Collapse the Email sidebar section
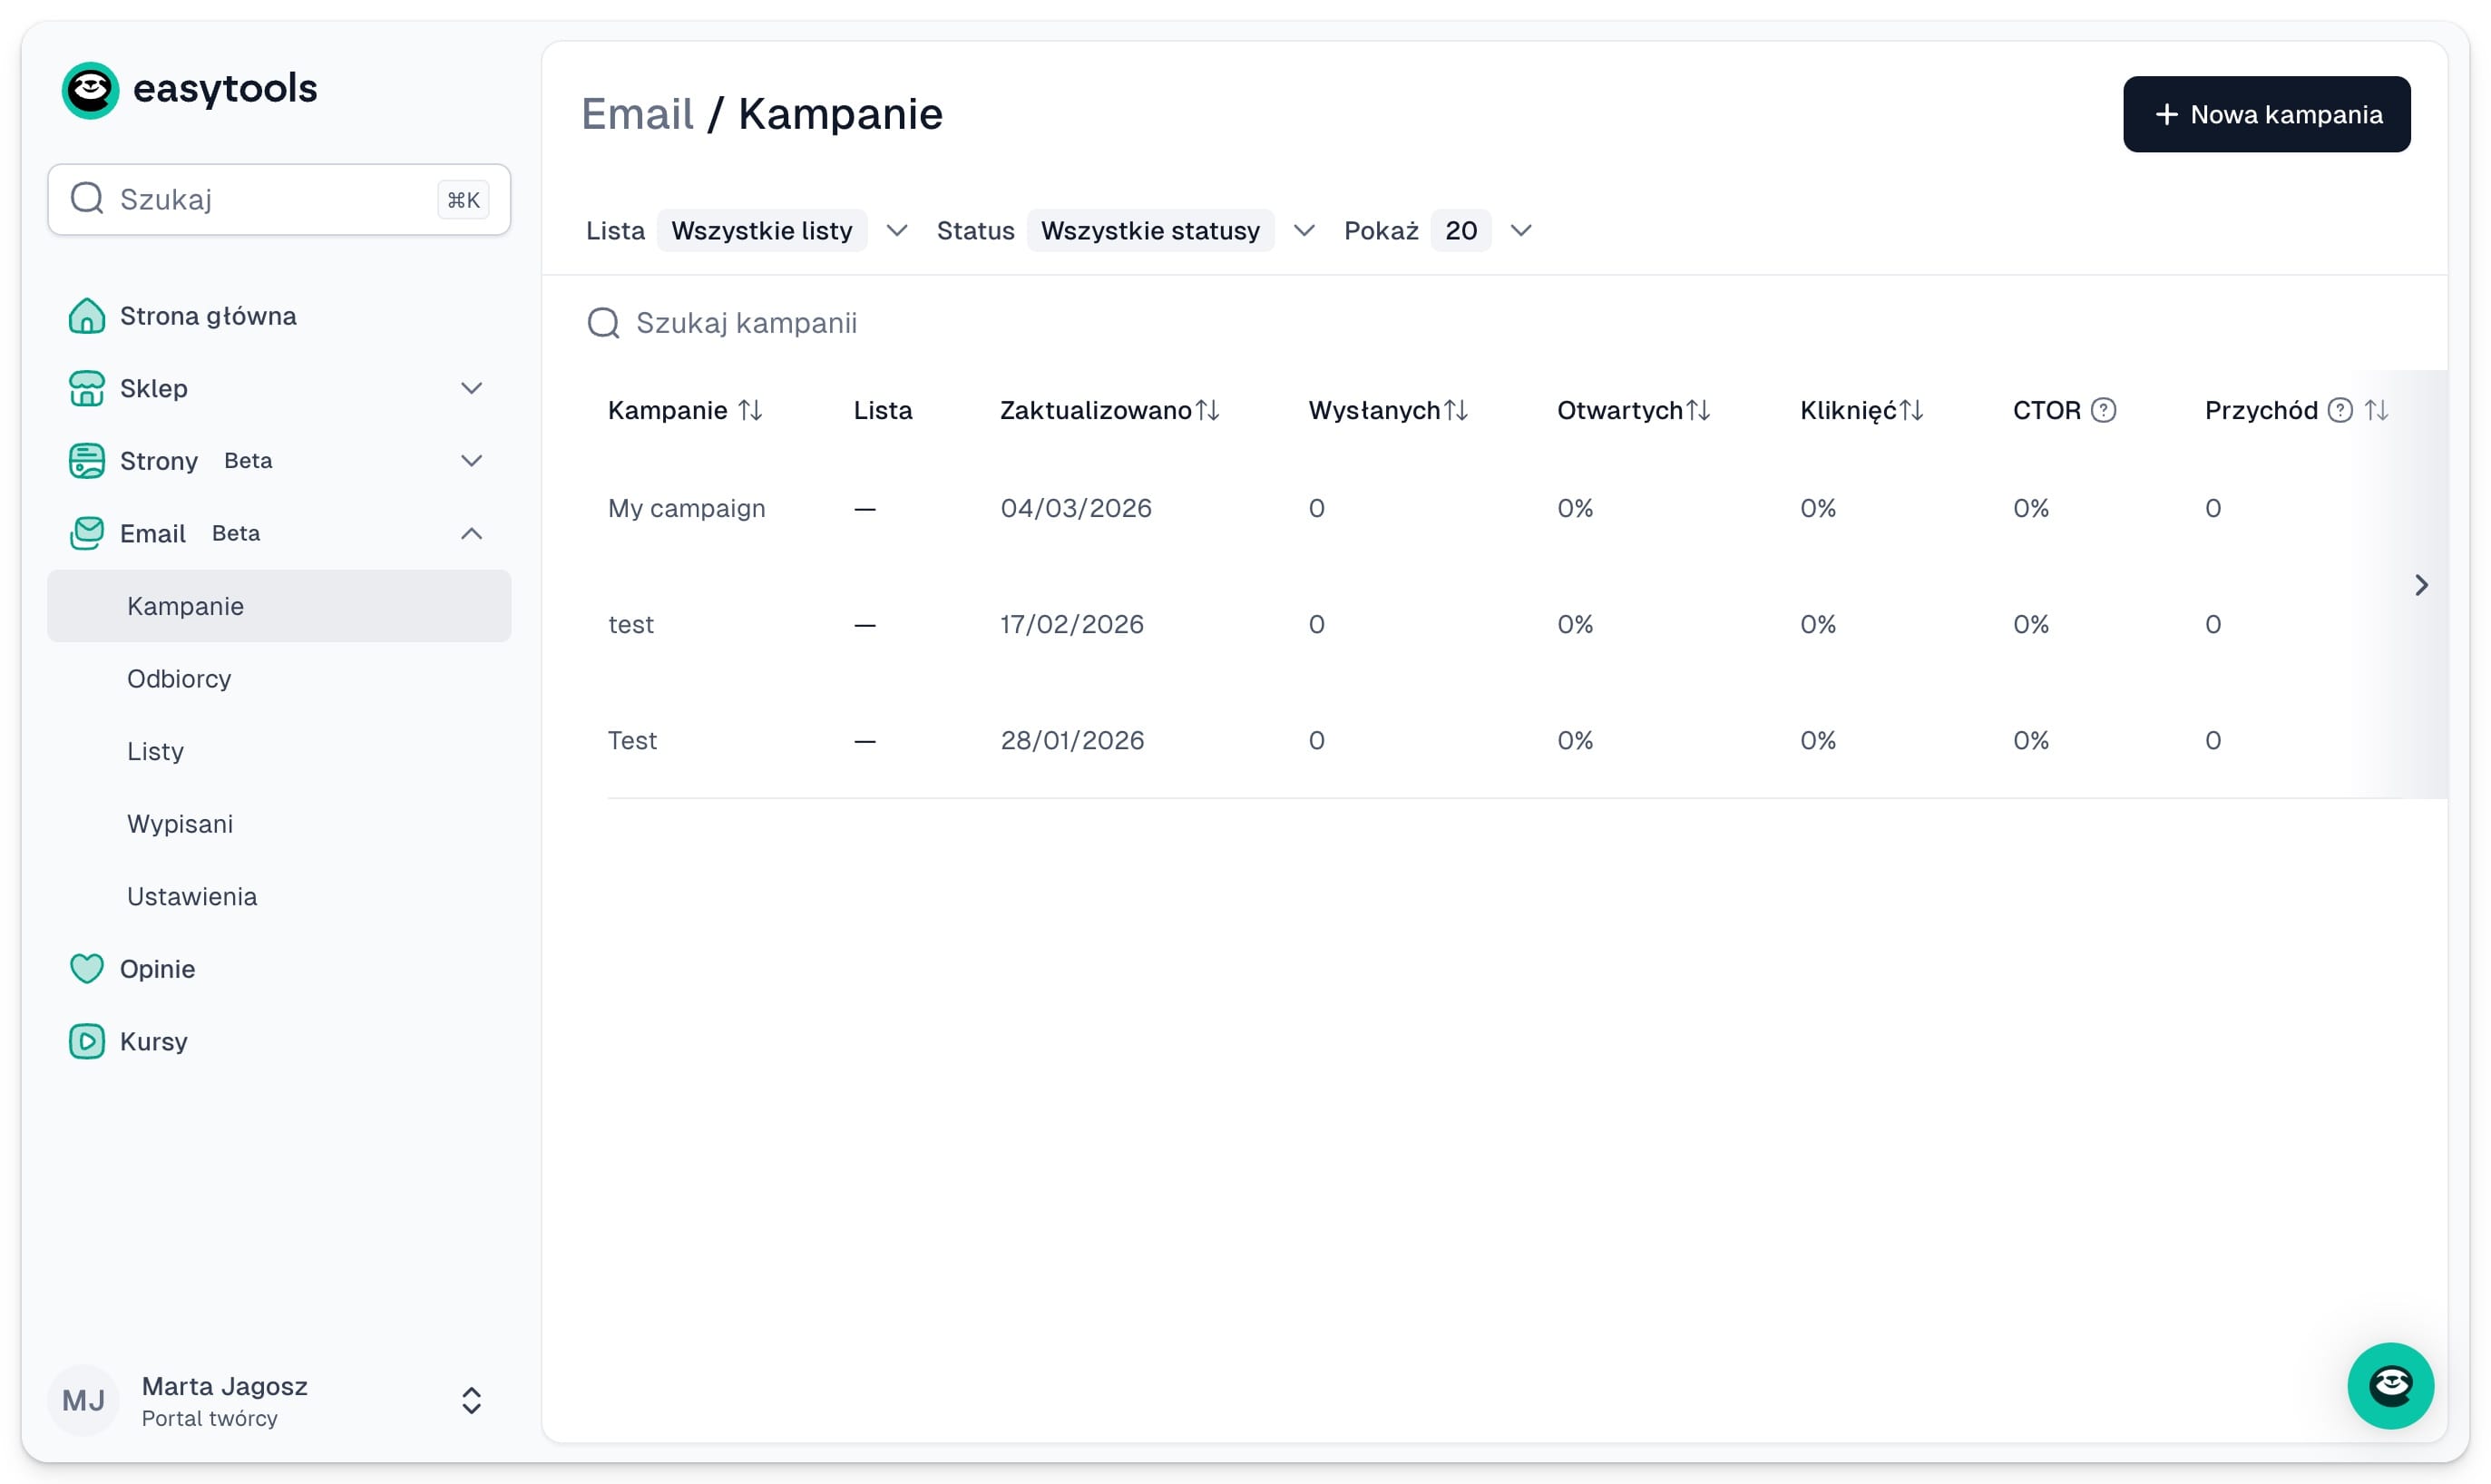Image resolution: width=2491 pixels, height=1484 pixels. [x=471, y=534]
